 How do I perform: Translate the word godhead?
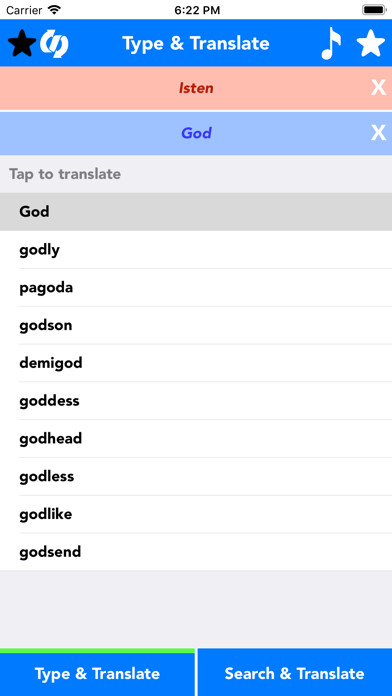(196, 439)
